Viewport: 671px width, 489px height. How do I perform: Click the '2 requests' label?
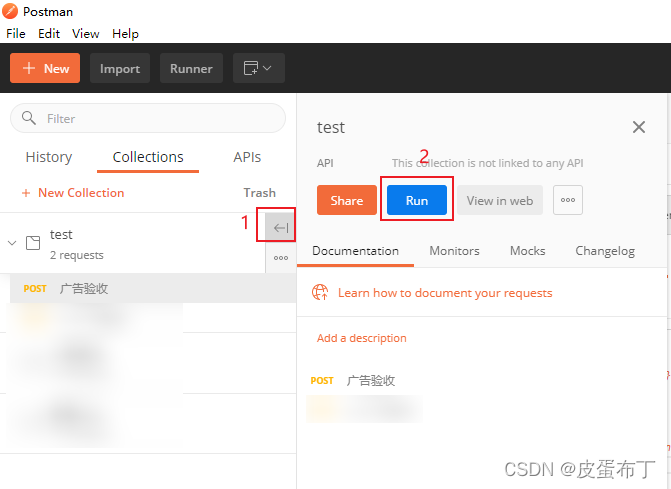[77, 255]
